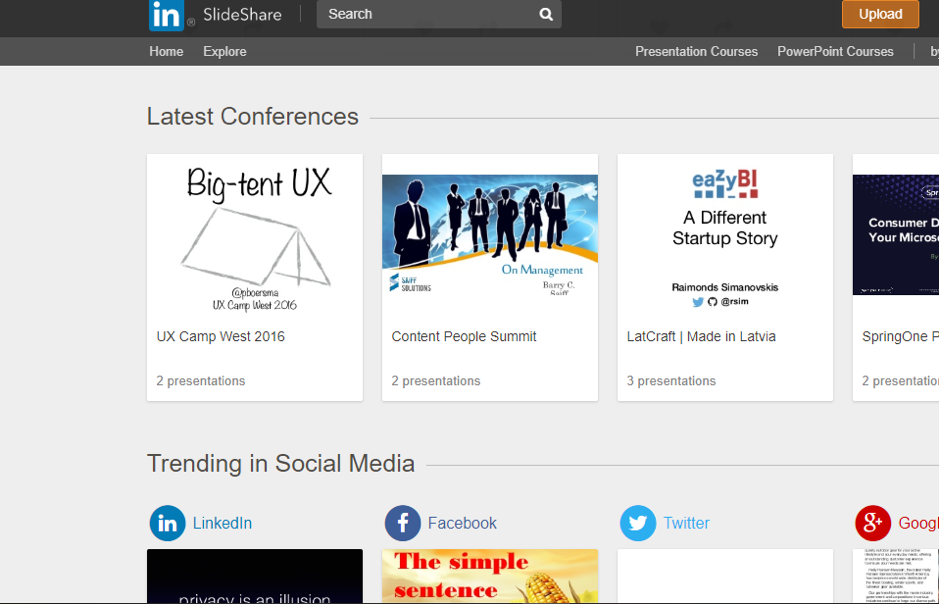Open The simple sentence slide thumbnail

[x=490, y=576]
